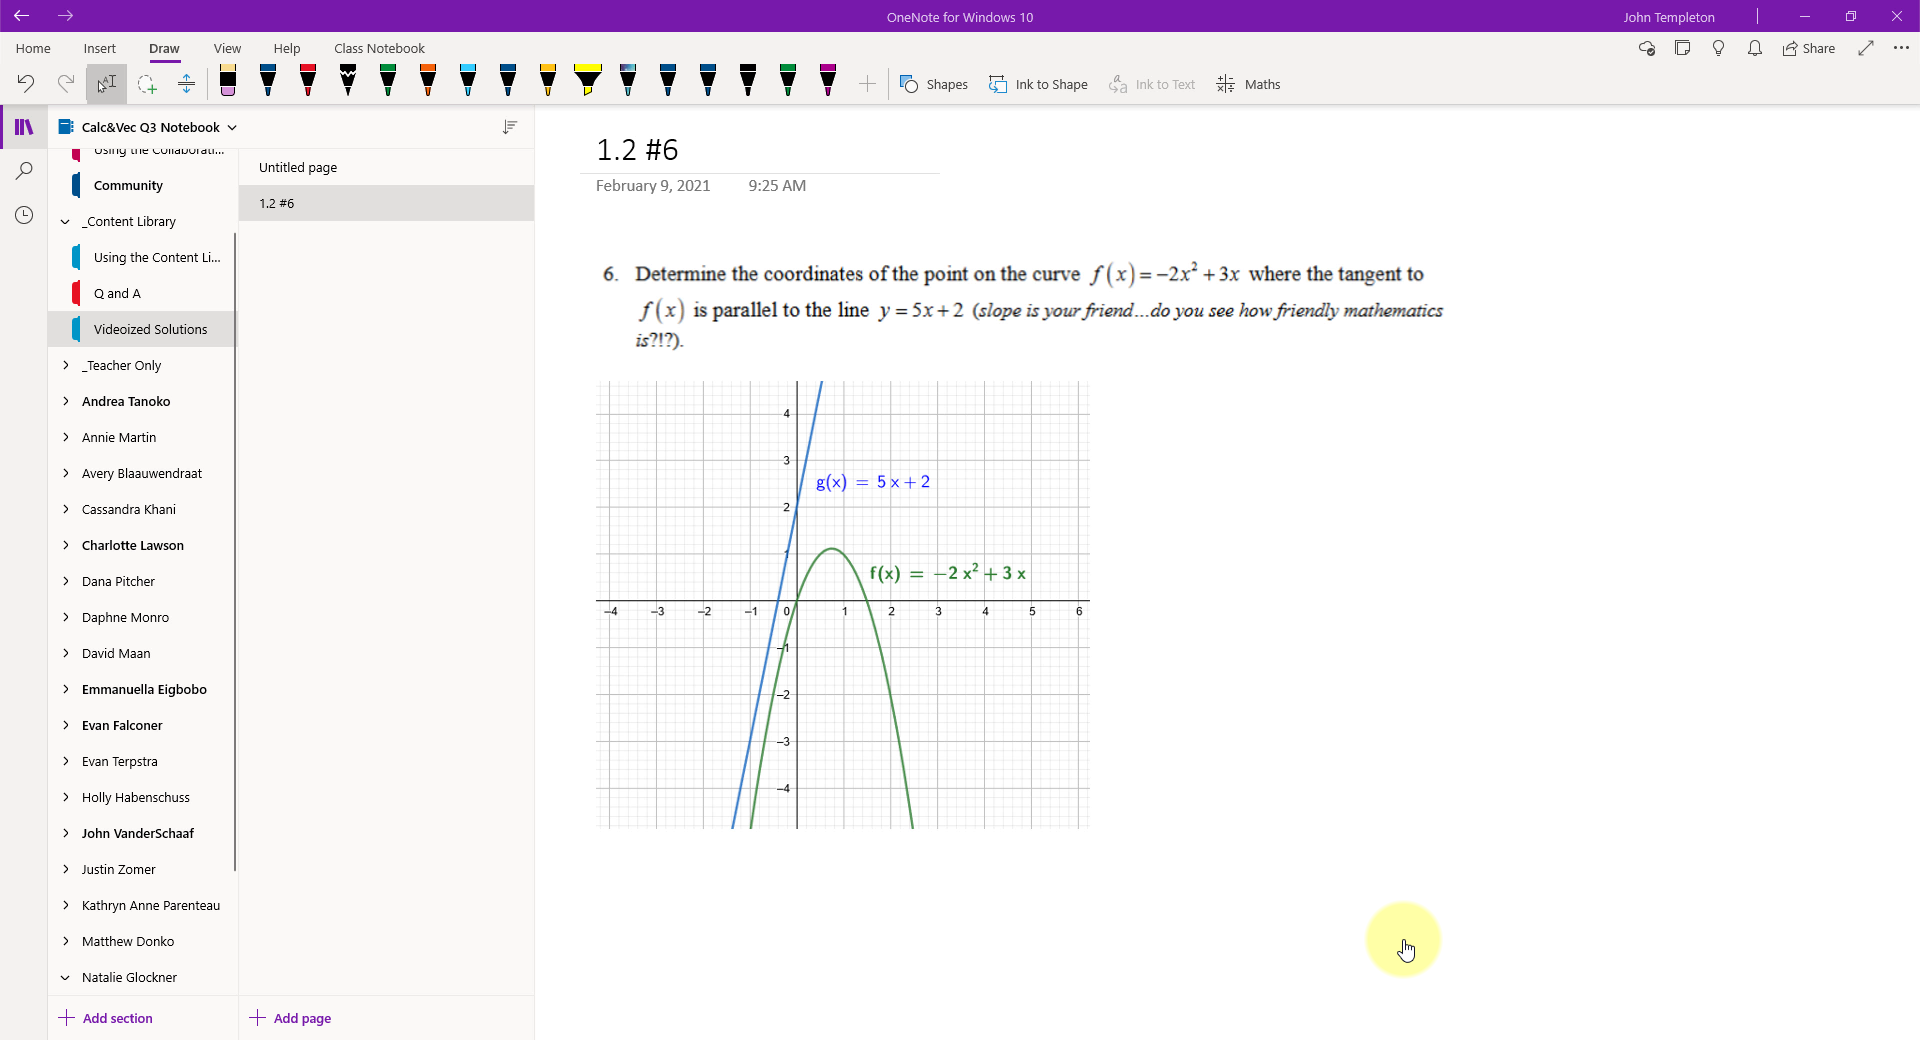Click Add page
1920x1040 pixels.
(x=291, y=1018)
